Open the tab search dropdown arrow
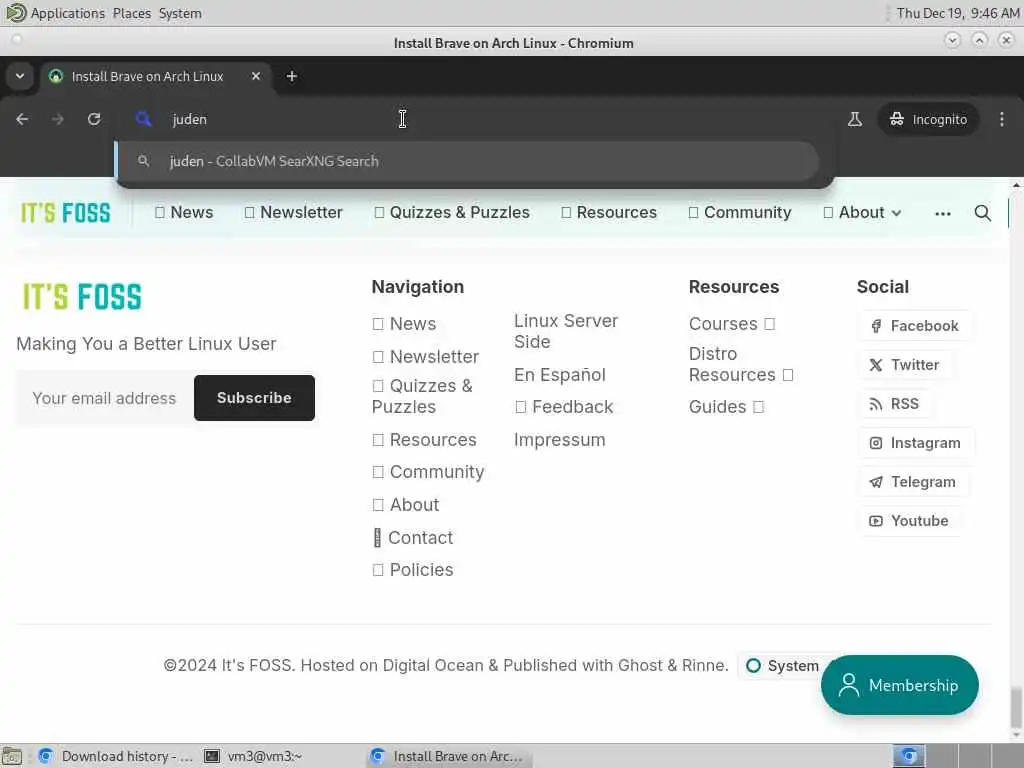The width and height of the screenshot is (1024, 768). [x=20, y=76]
